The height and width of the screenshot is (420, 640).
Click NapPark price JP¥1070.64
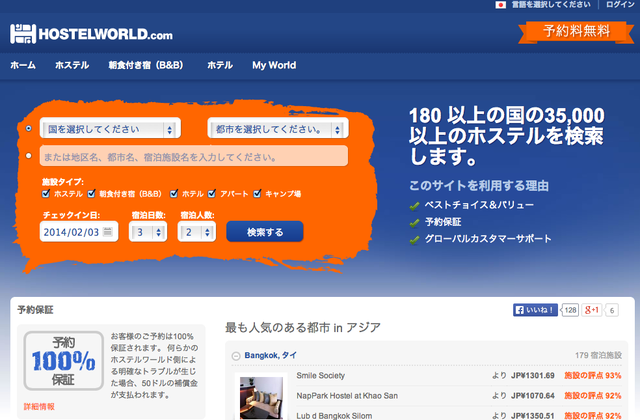[532, 396]
